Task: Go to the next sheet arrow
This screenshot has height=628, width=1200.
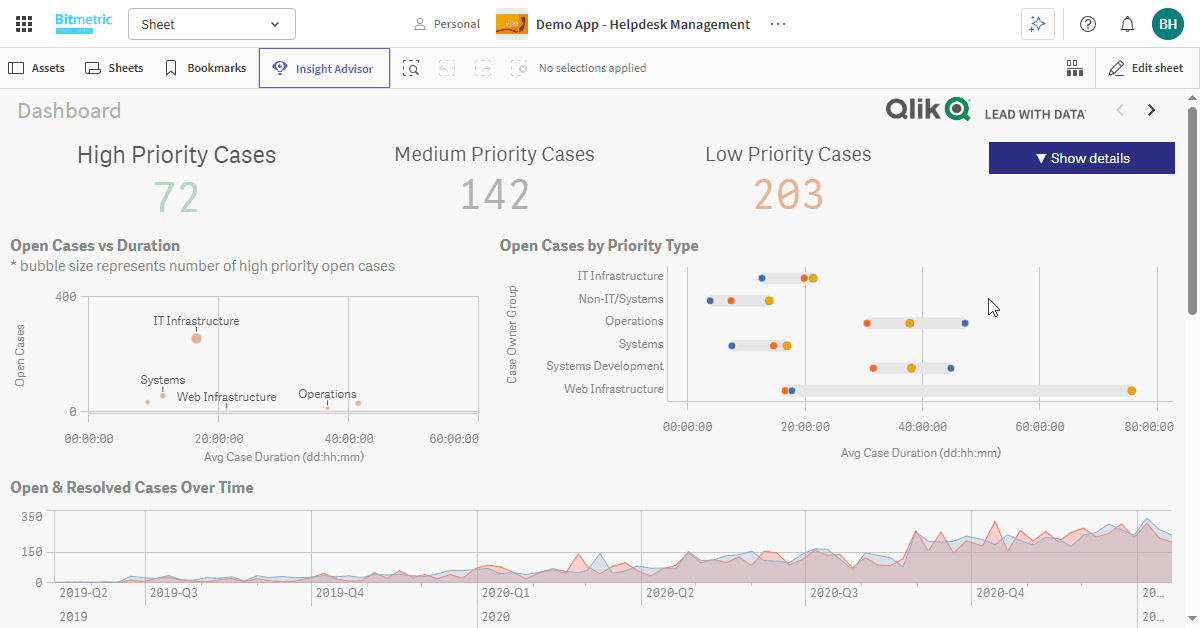Action: click(x=1151, y=110)
